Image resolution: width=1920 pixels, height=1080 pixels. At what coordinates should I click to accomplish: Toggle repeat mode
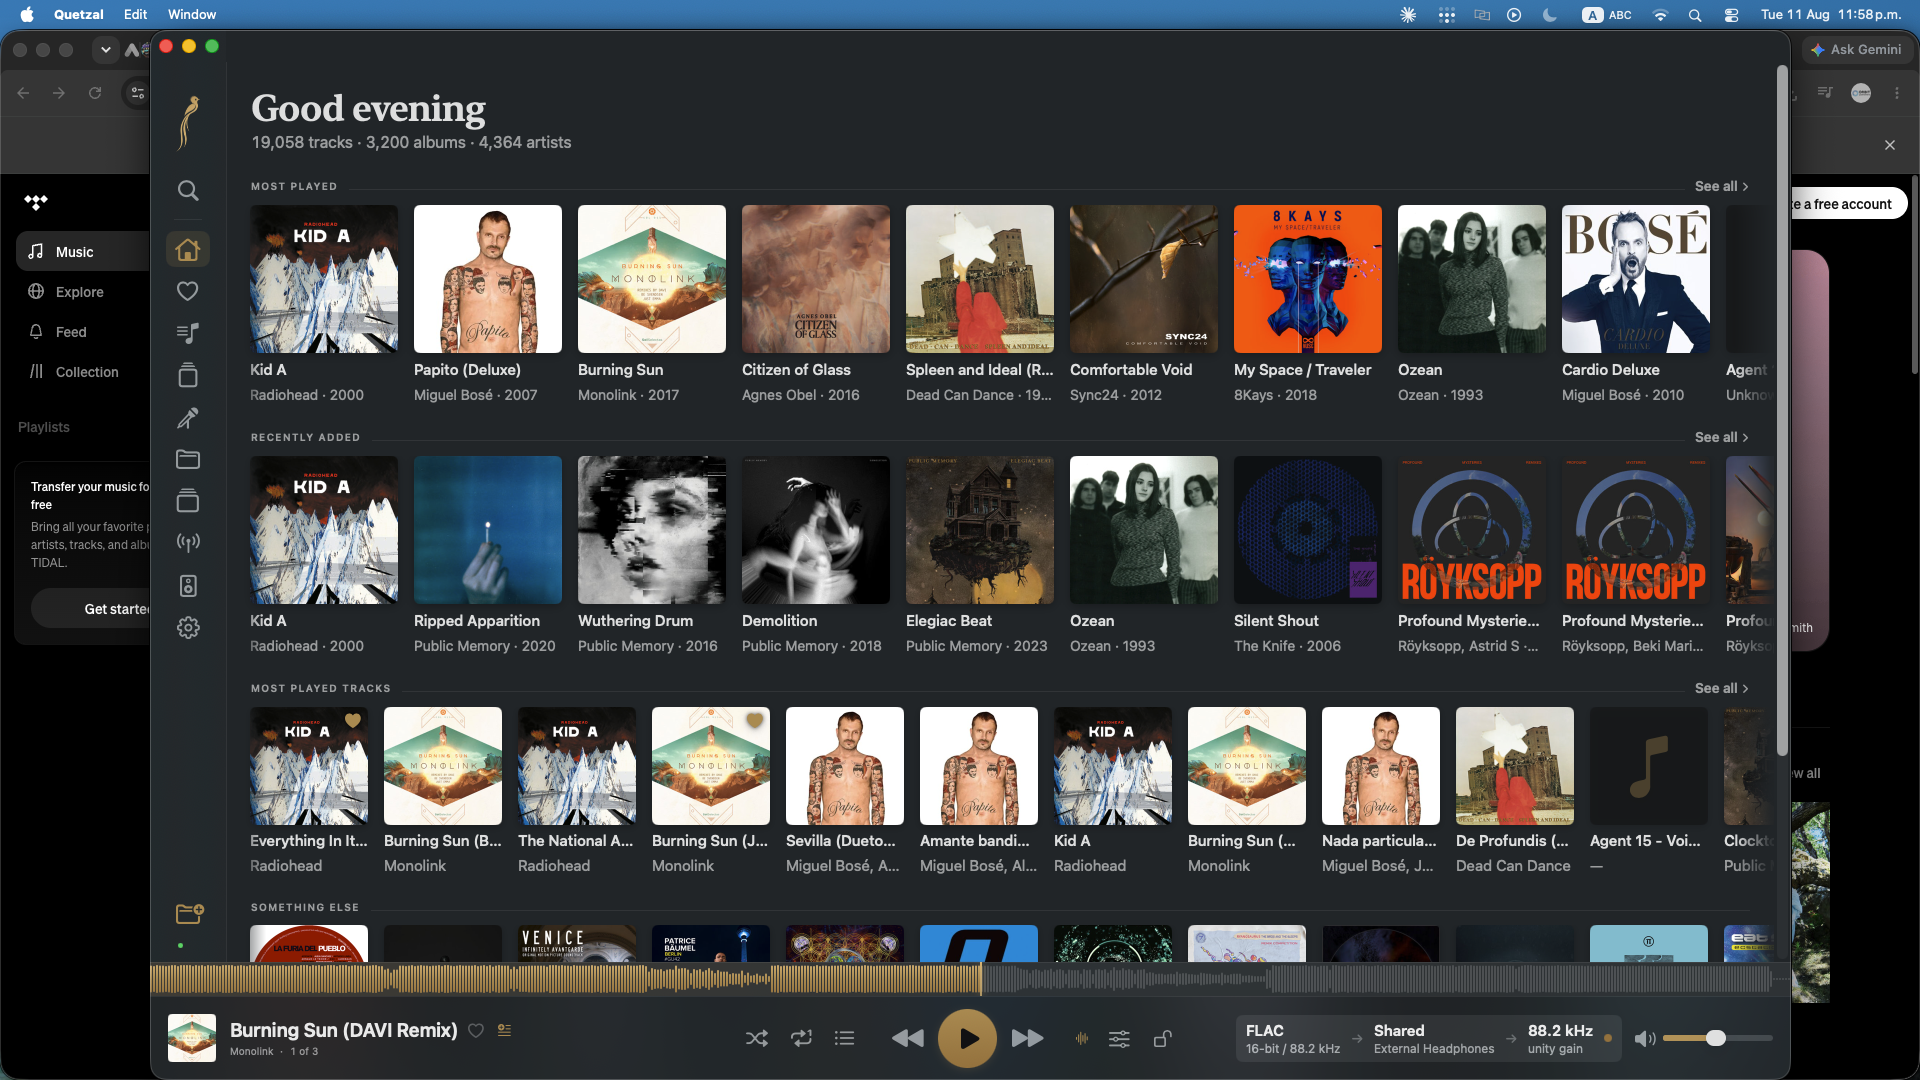[x=801, y=1039]
